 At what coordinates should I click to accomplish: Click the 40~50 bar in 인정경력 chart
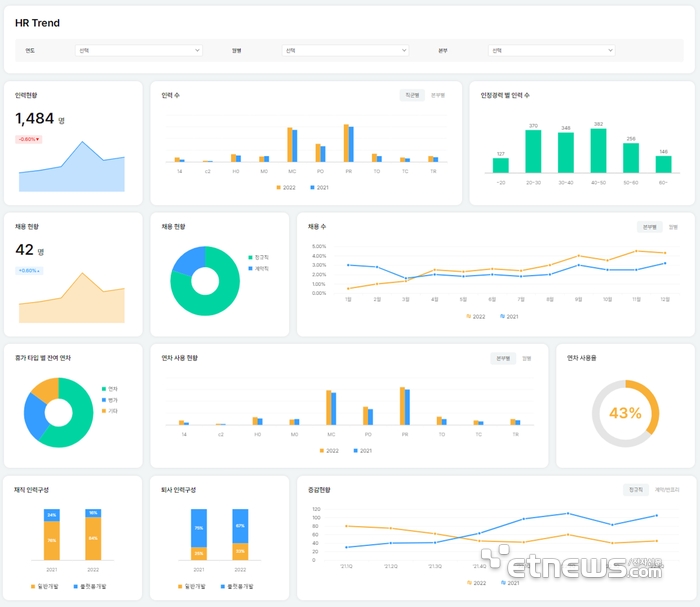coord(599,151)
